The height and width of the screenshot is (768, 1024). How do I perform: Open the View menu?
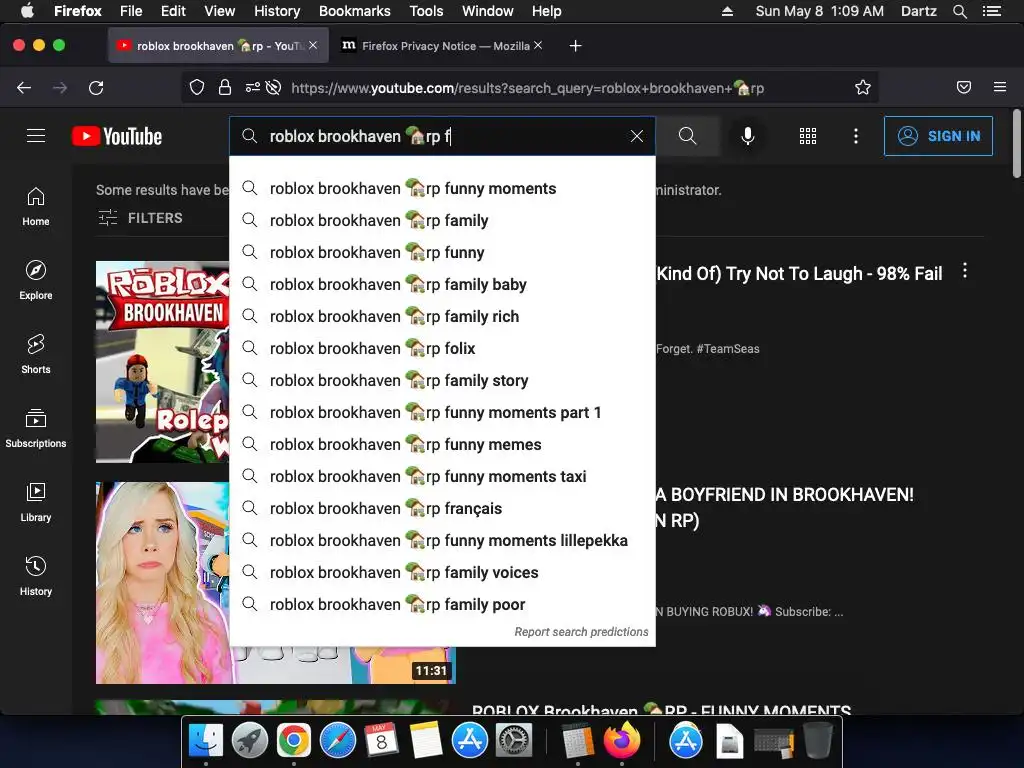coord(219,11)
